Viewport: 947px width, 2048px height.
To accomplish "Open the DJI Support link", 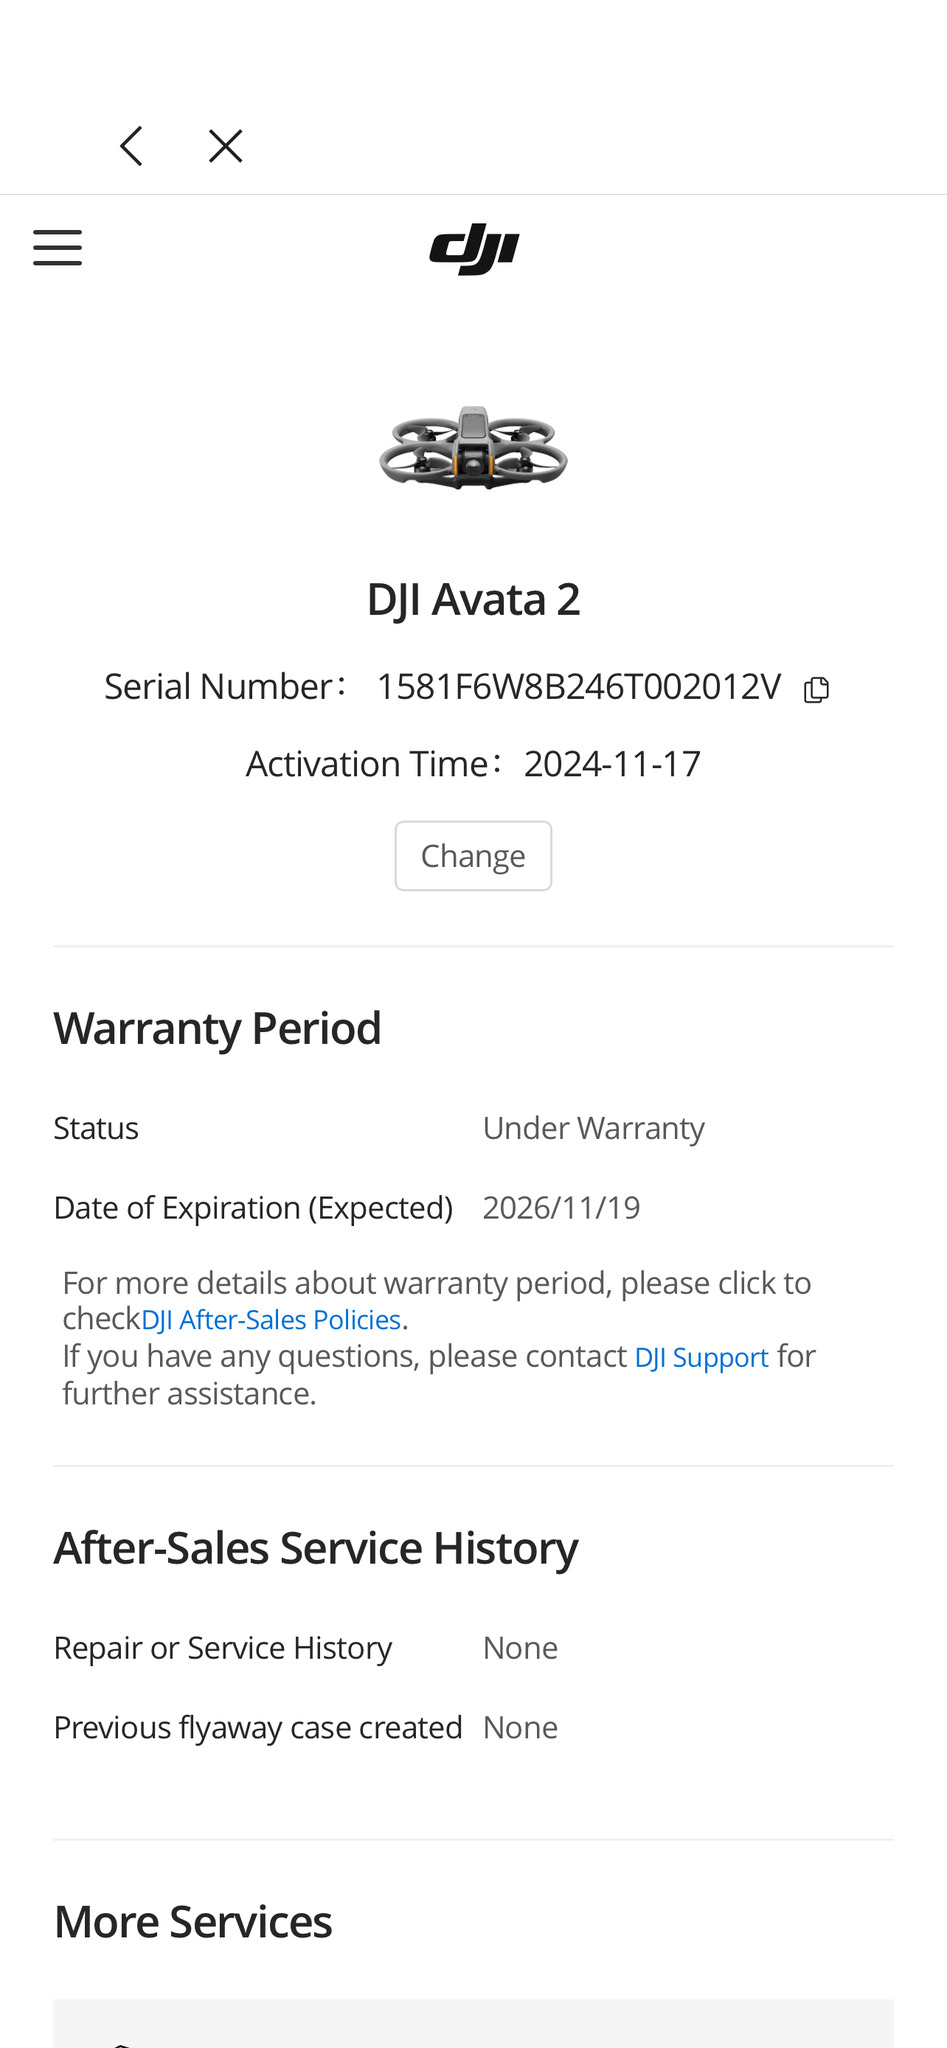I will (701, 1357).
